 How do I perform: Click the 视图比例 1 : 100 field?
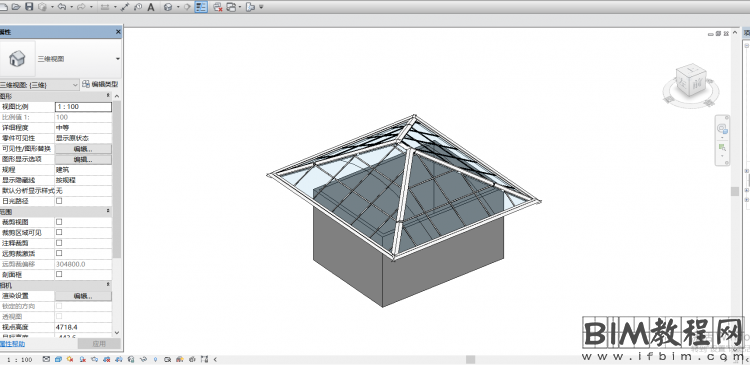coord(84,107)
